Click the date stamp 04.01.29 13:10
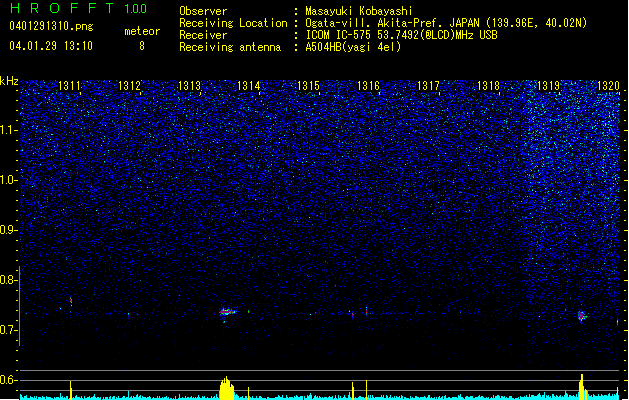Screen dimensions: 629x400 51,46
